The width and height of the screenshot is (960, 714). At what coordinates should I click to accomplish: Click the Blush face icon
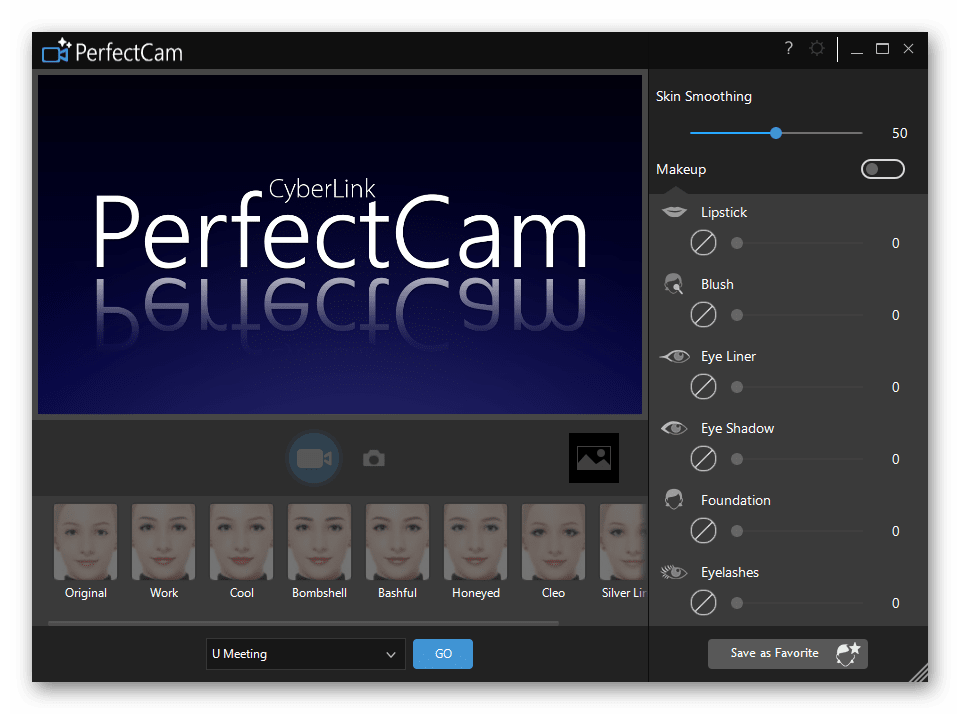tap(673, 284)
